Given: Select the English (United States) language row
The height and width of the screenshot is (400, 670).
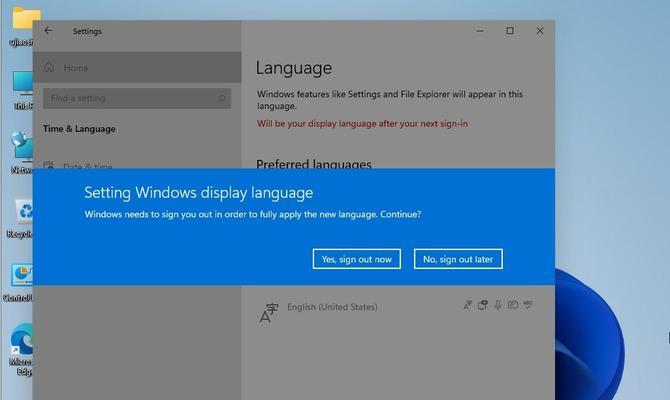Looking at the screenshot, I should point(397,312).
